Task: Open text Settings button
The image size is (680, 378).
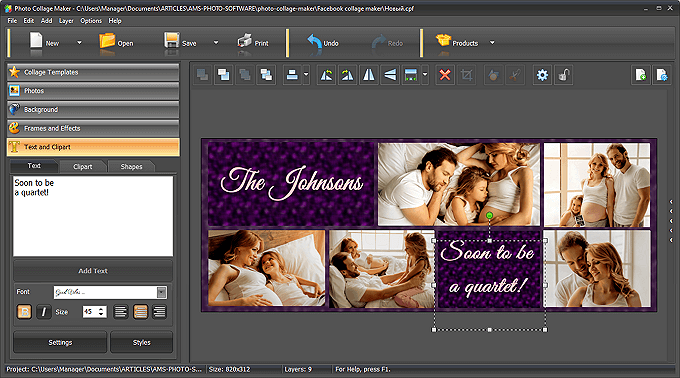Action: point(60,342)
